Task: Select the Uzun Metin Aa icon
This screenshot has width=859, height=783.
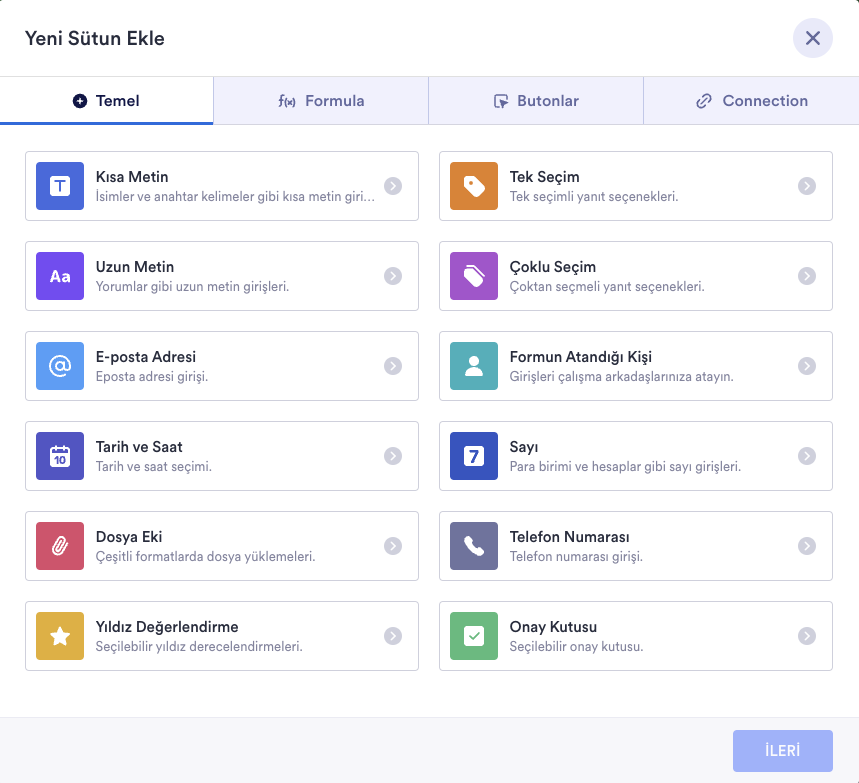Action: coord(60,276)
